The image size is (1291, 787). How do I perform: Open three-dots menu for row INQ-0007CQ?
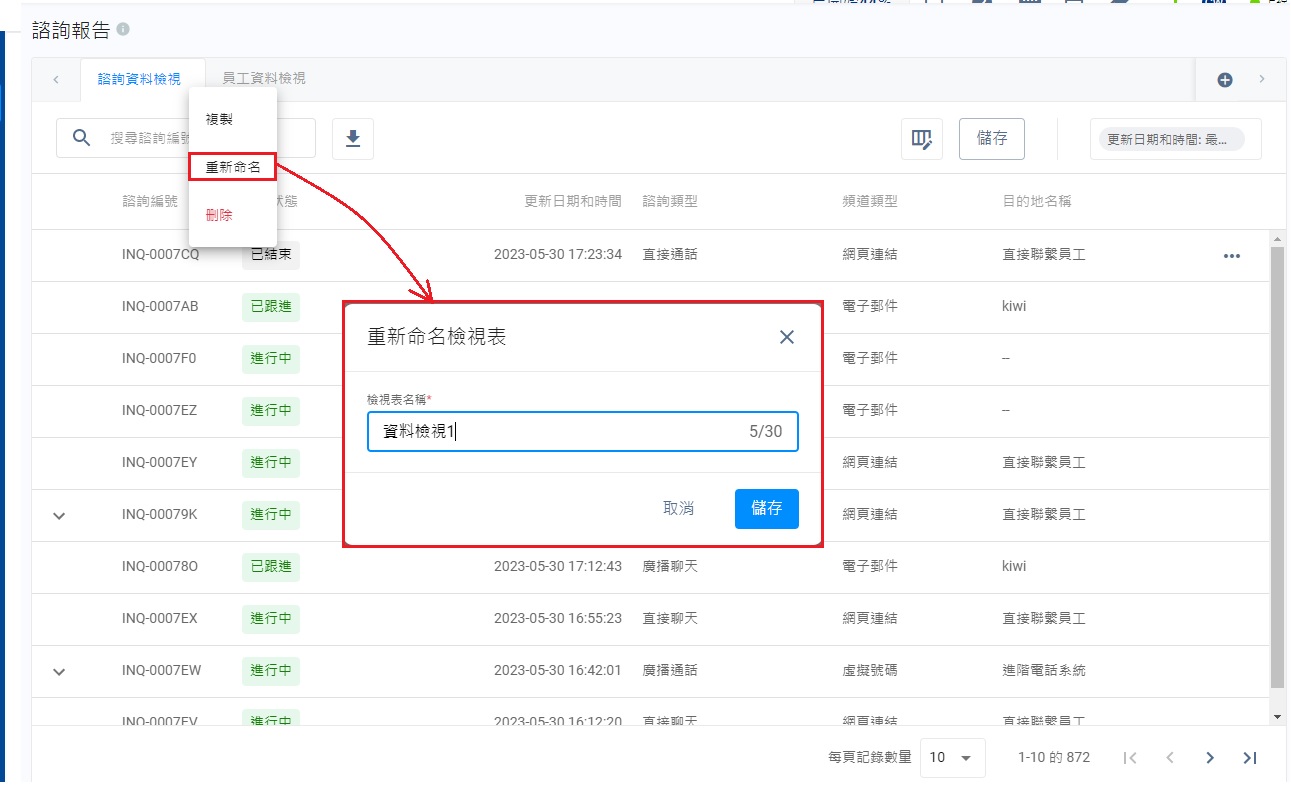(x=1231, y=256)
